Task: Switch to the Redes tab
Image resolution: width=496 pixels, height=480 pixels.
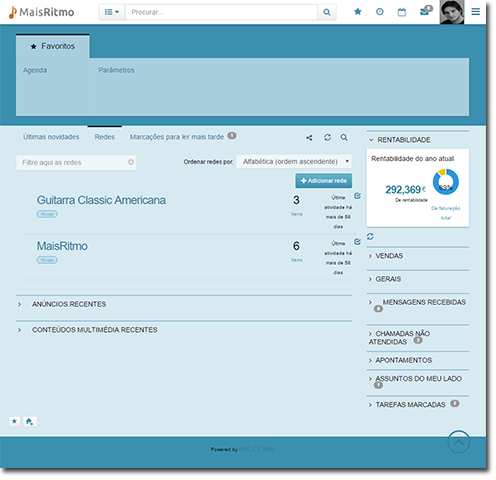Action: pos(105,137)
